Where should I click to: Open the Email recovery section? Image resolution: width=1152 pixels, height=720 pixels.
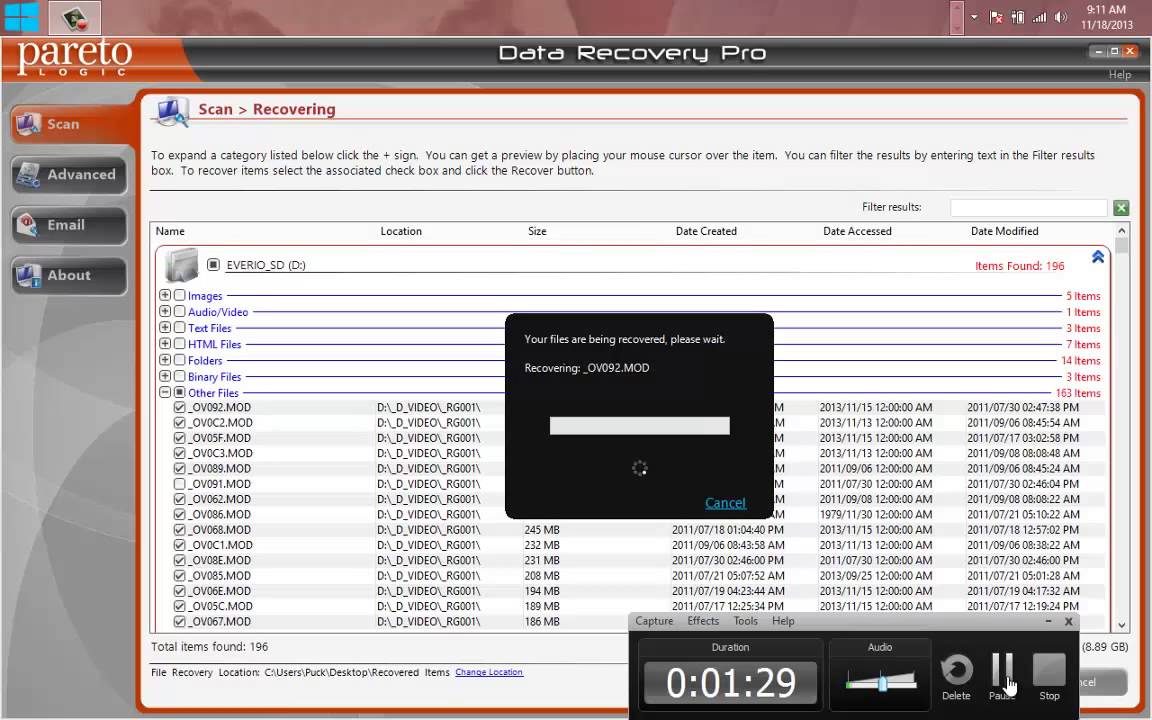[68, 225]
